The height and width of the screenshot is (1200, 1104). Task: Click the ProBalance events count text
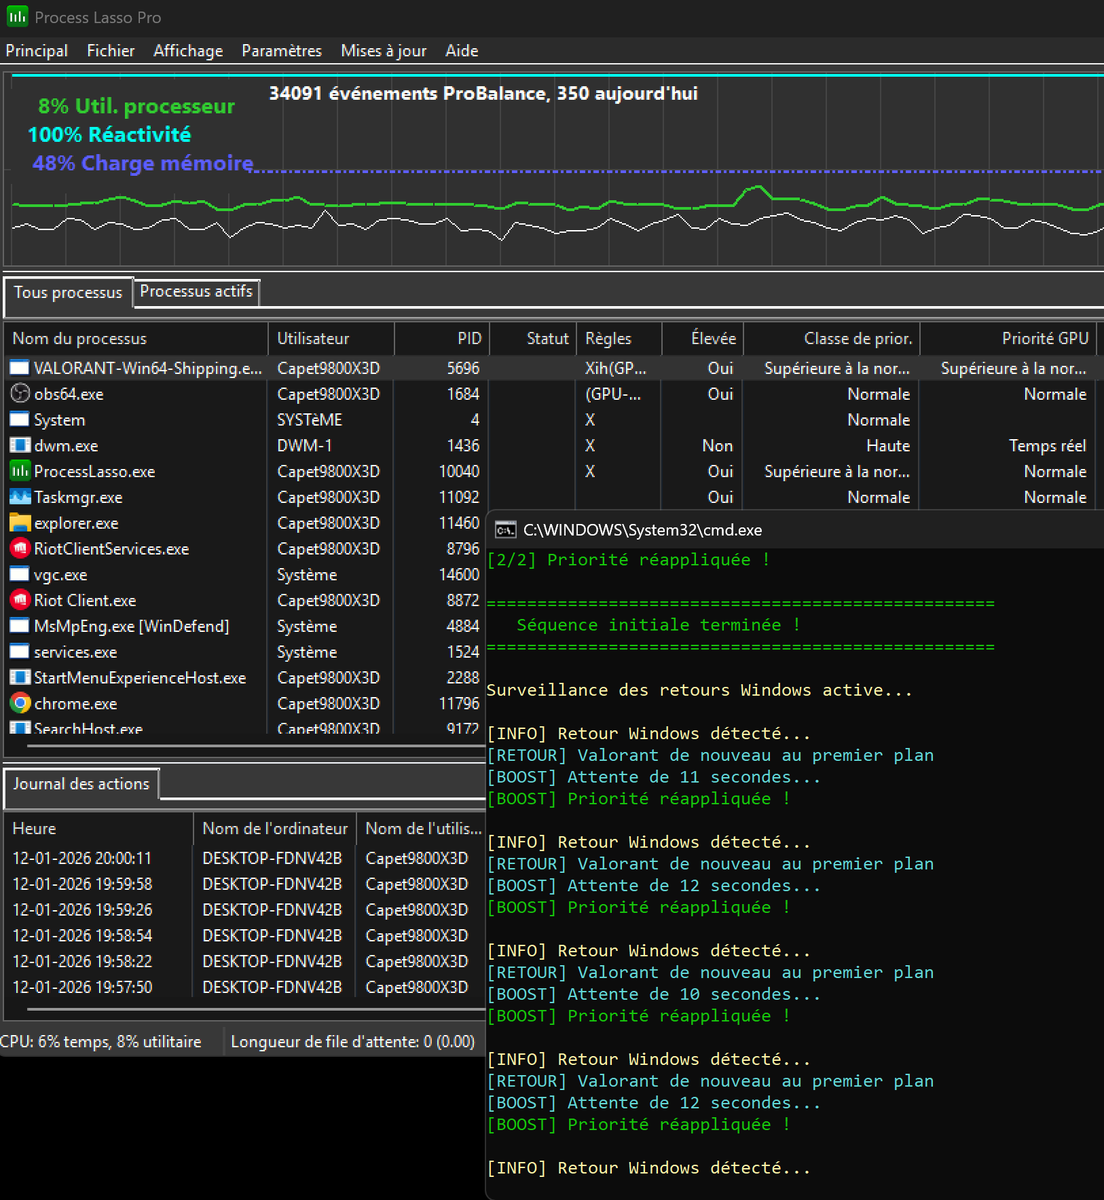coord(483,93)
